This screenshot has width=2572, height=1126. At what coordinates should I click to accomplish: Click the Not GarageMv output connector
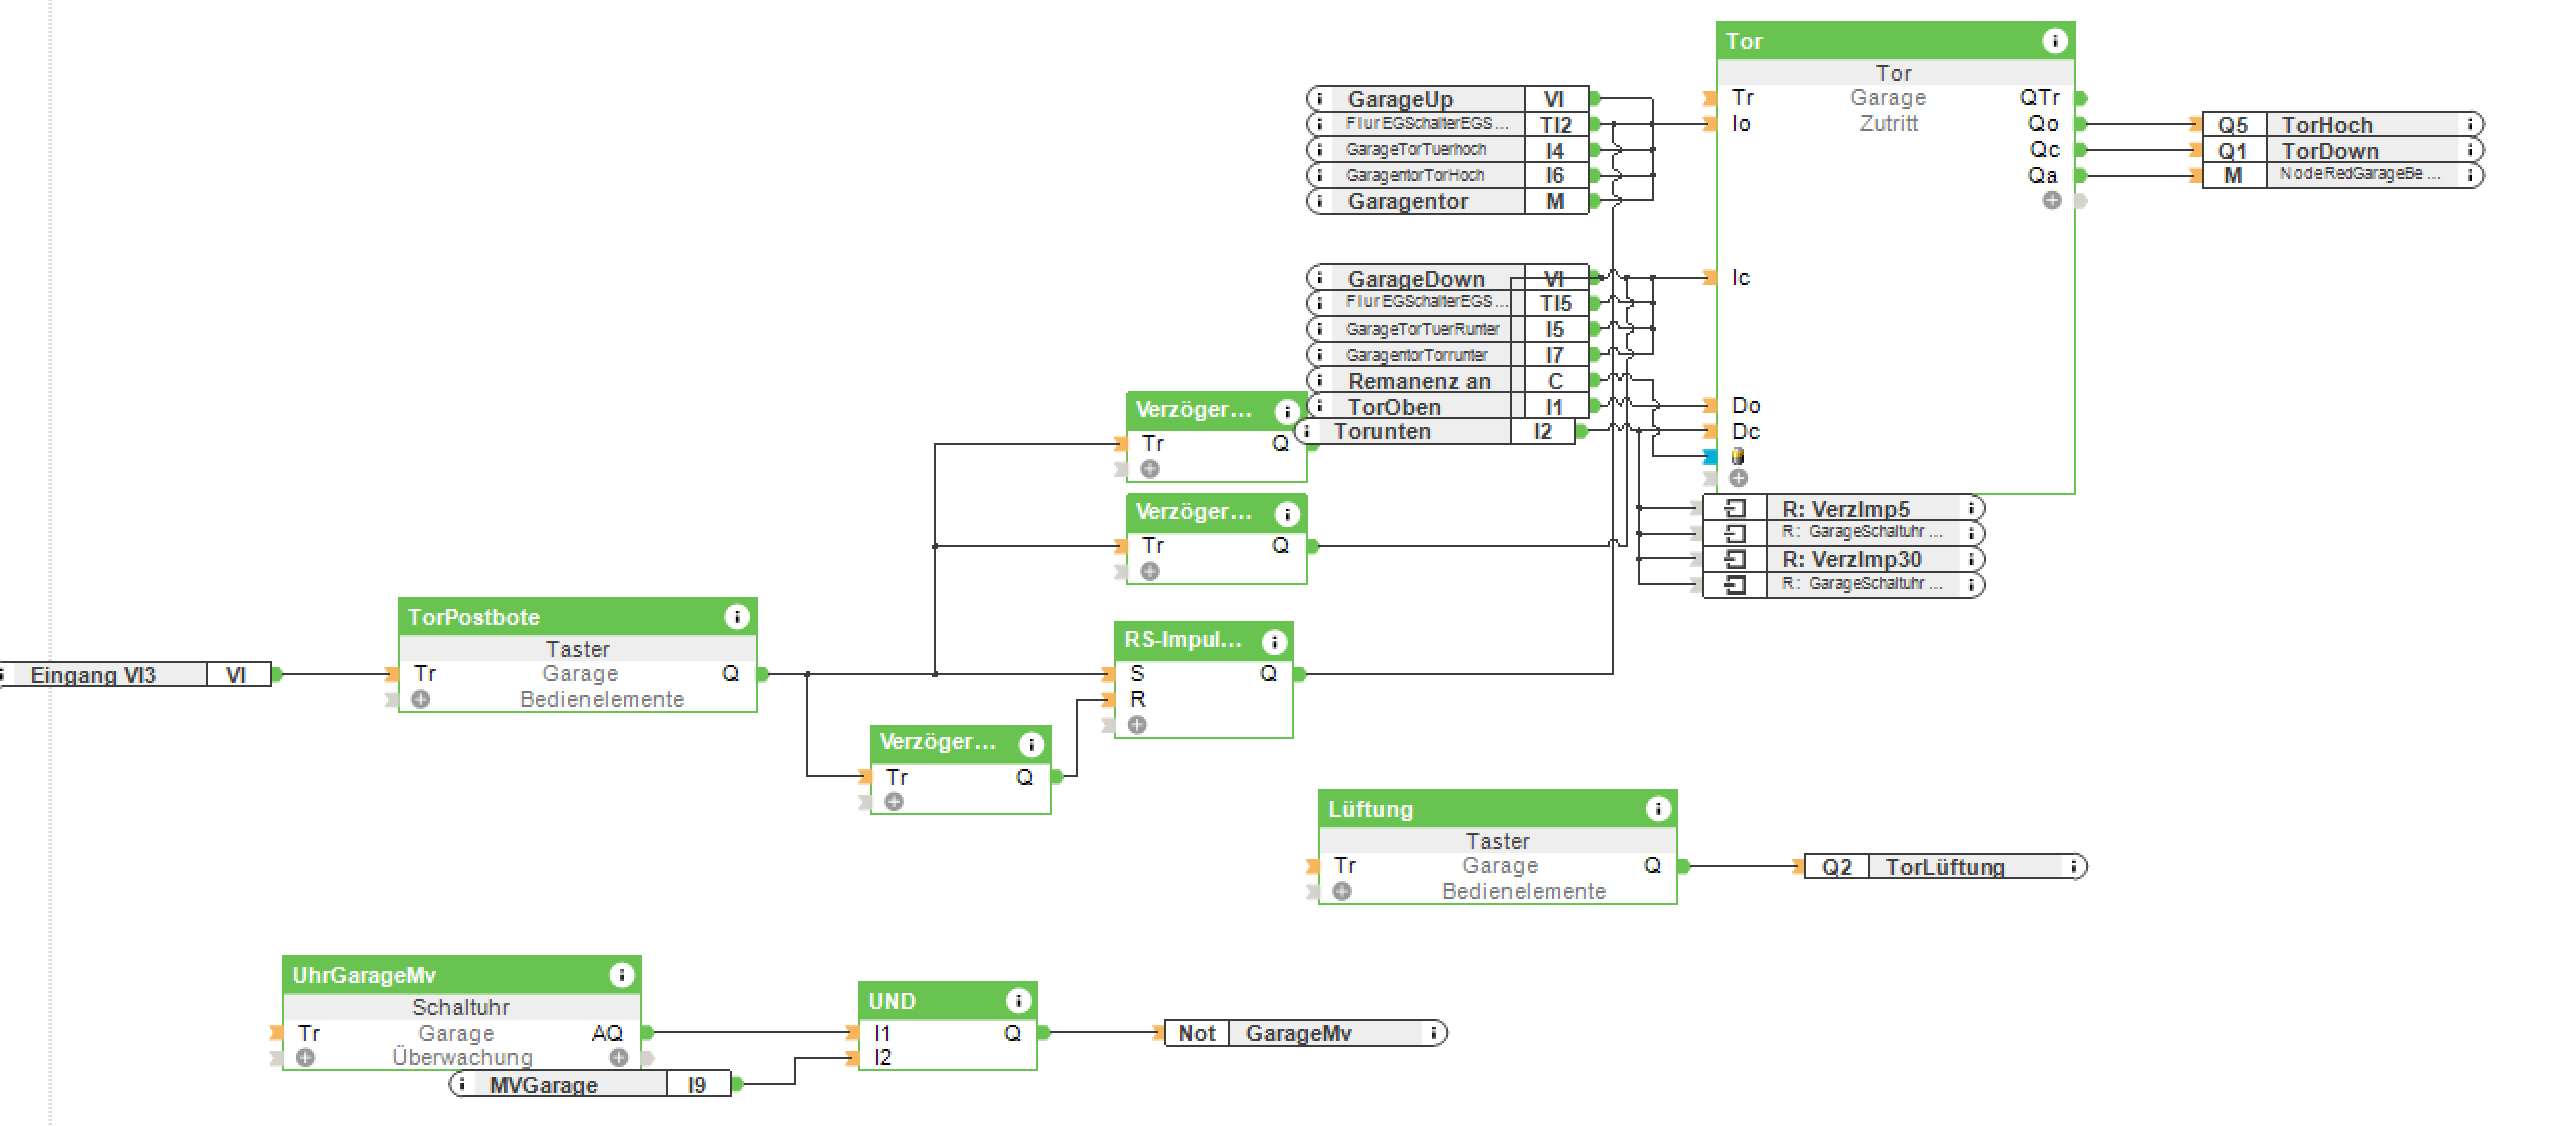(1297, 1033)
